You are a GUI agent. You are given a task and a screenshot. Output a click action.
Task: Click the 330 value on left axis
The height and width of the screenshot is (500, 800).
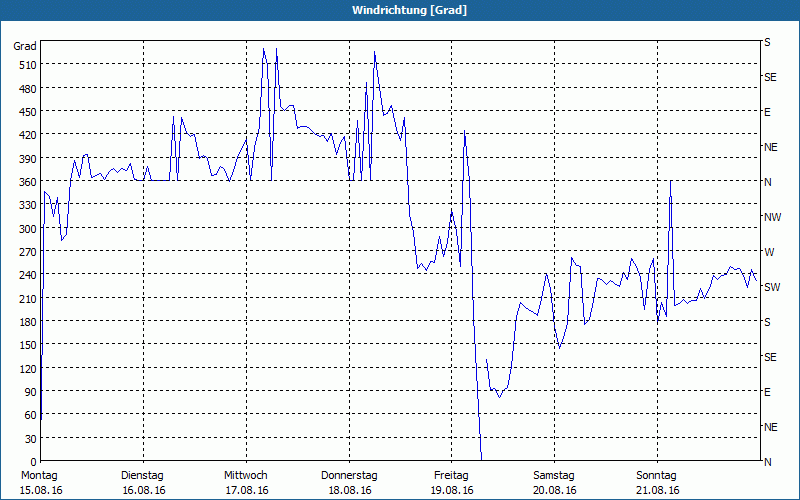coord(28,205)
